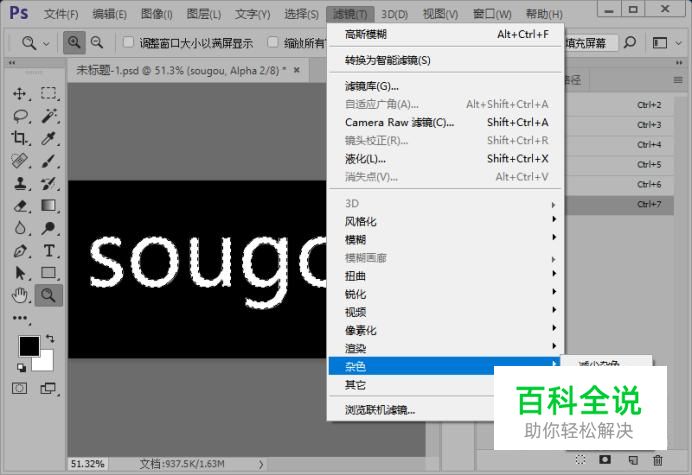Select the Blur tool

[x=19, y=228]
